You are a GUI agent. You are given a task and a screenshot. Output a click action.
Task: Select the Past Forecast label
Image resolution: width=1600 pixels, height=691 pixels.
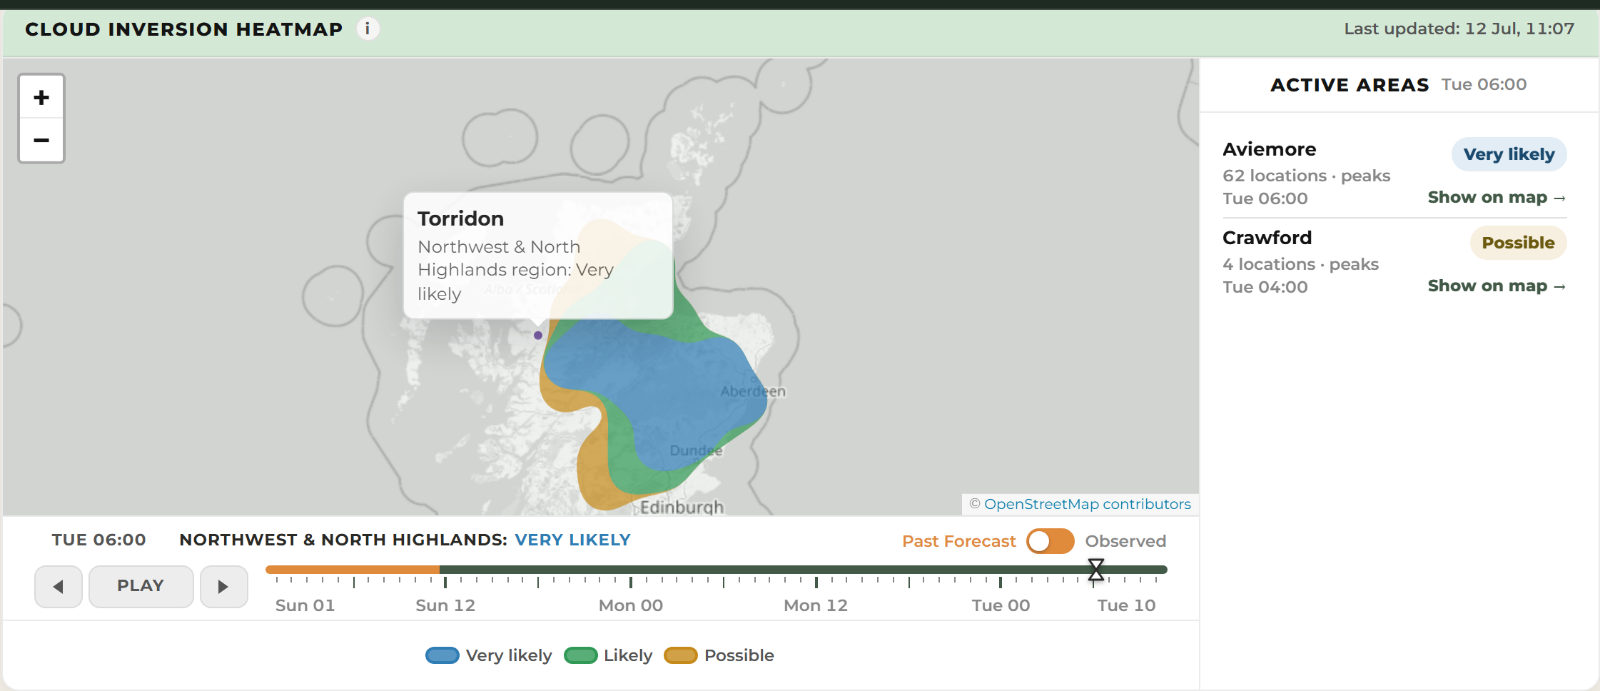[x=958, y=541]
